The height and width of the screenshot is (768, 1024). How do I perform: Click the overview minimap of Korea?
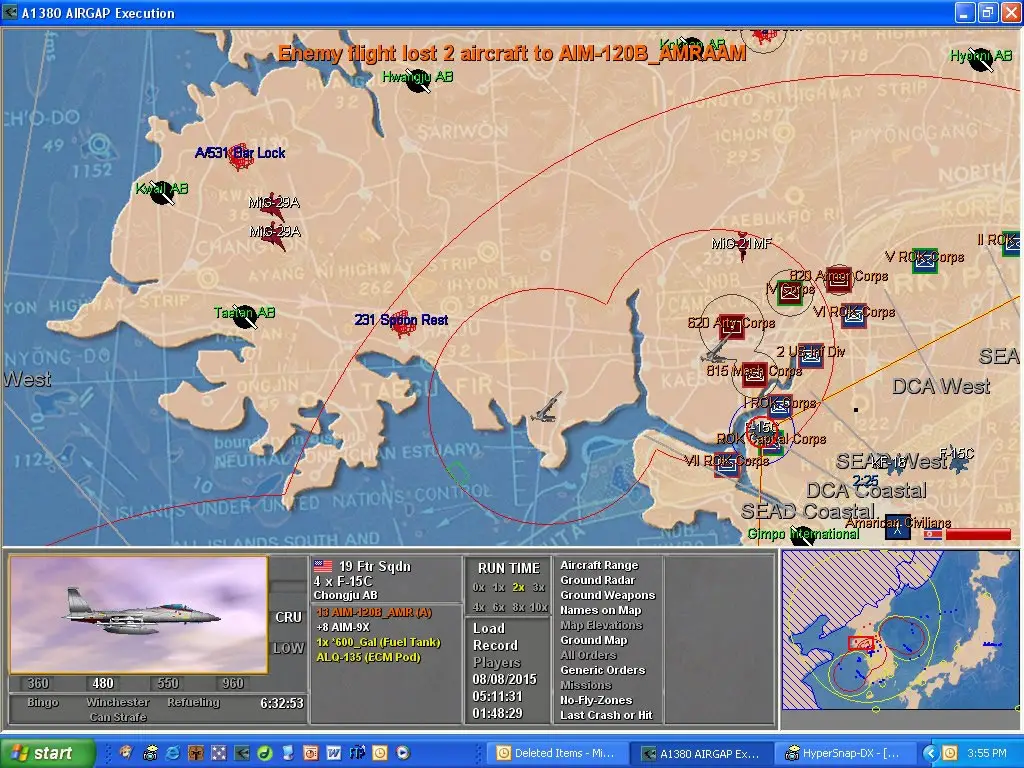899,638
